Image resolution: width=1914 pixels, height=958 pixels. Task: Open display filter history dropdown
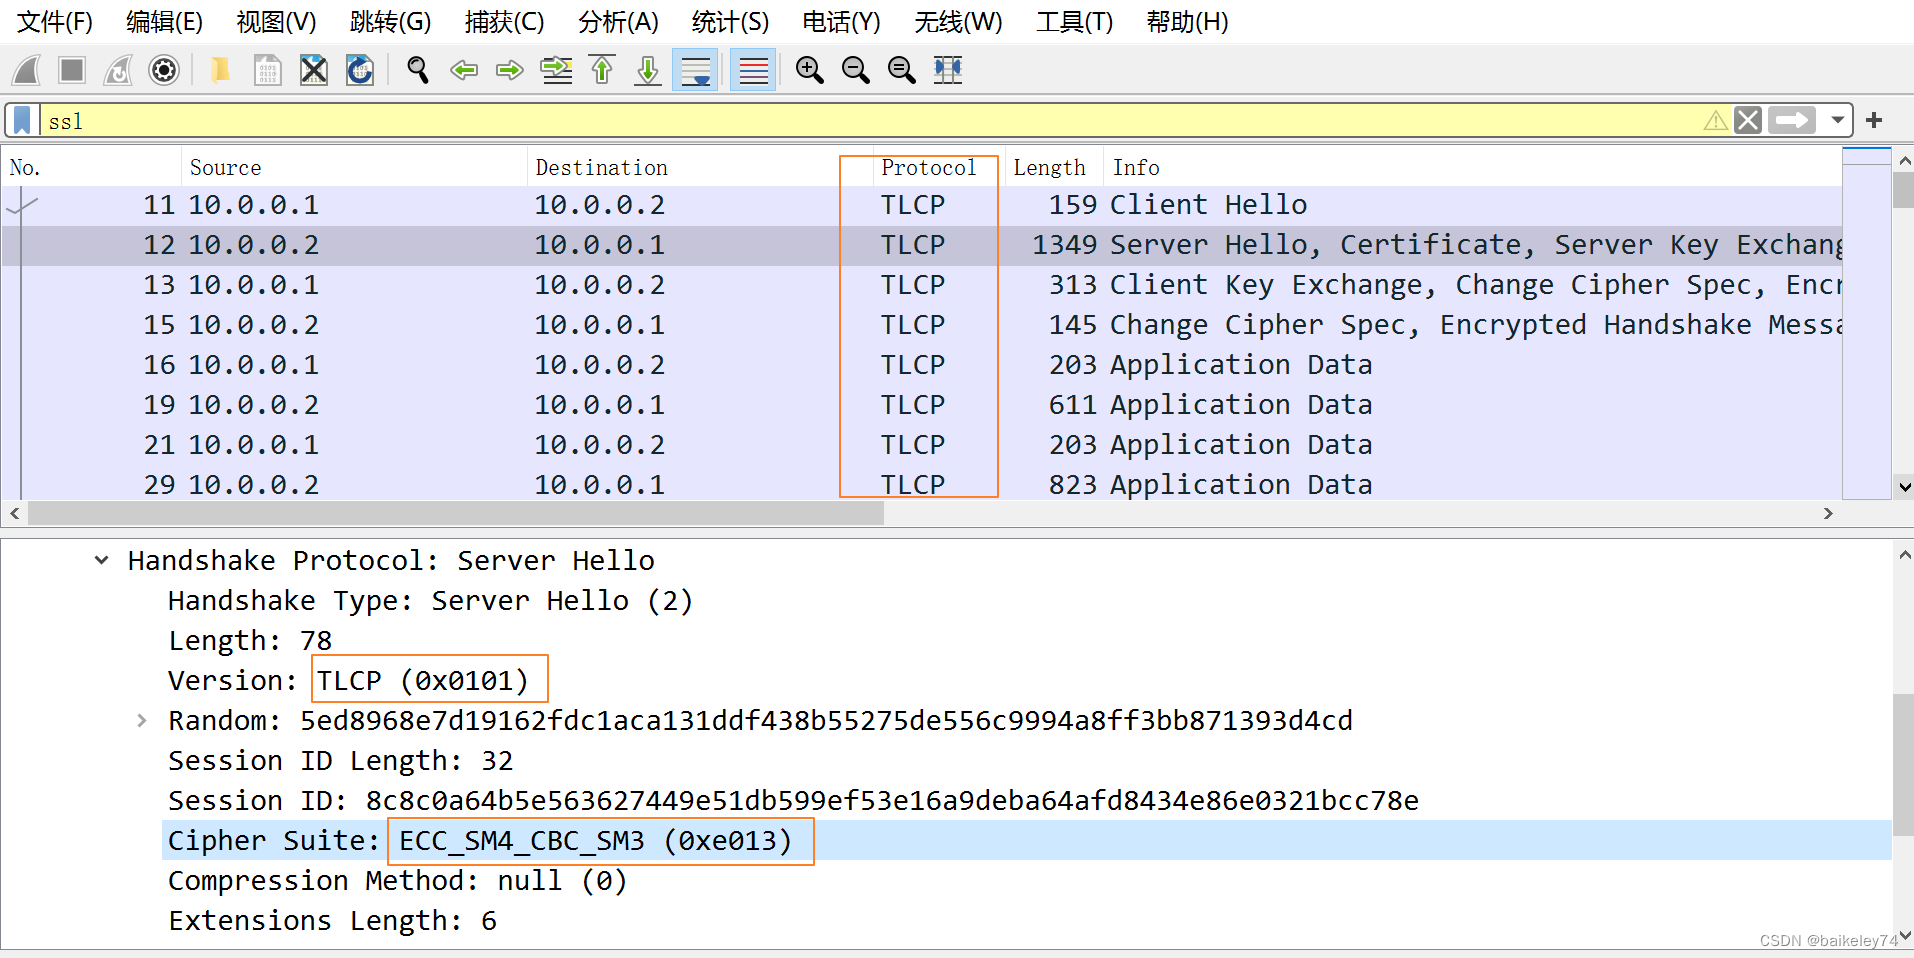click(1837, 121)
